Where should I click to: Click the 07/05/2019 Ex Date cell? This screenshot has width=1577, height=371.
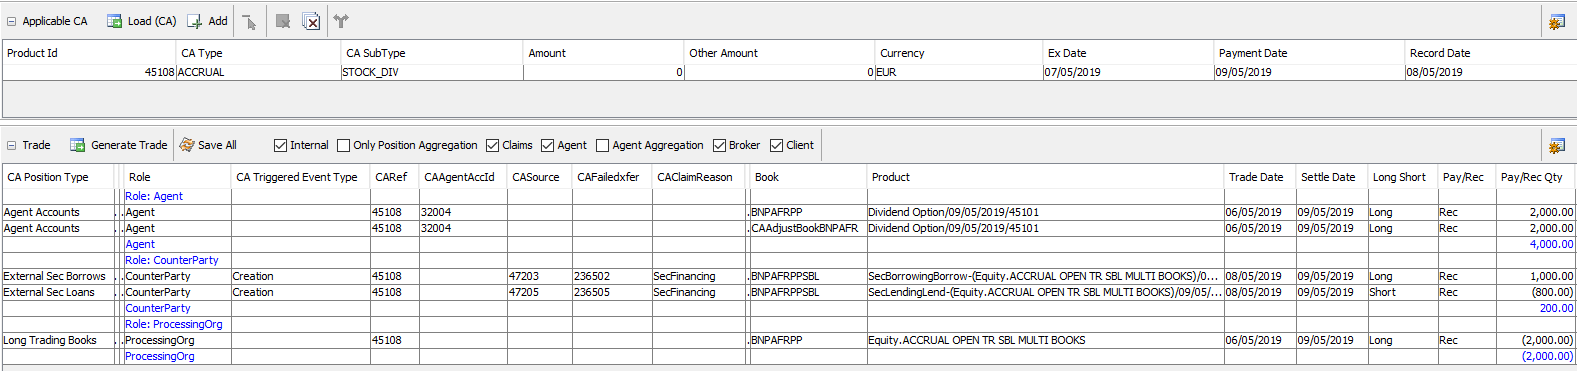click(1128, 73)
